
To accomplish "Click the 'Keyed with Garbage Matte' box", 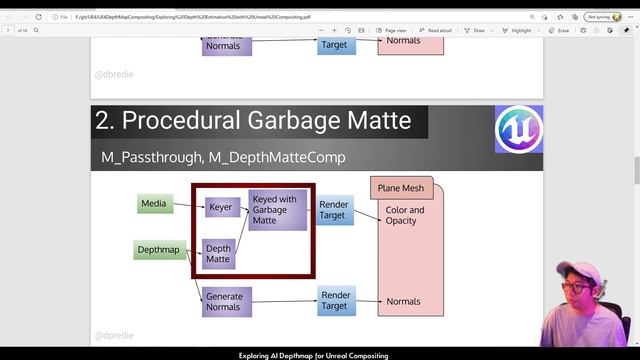I will 278,210.
